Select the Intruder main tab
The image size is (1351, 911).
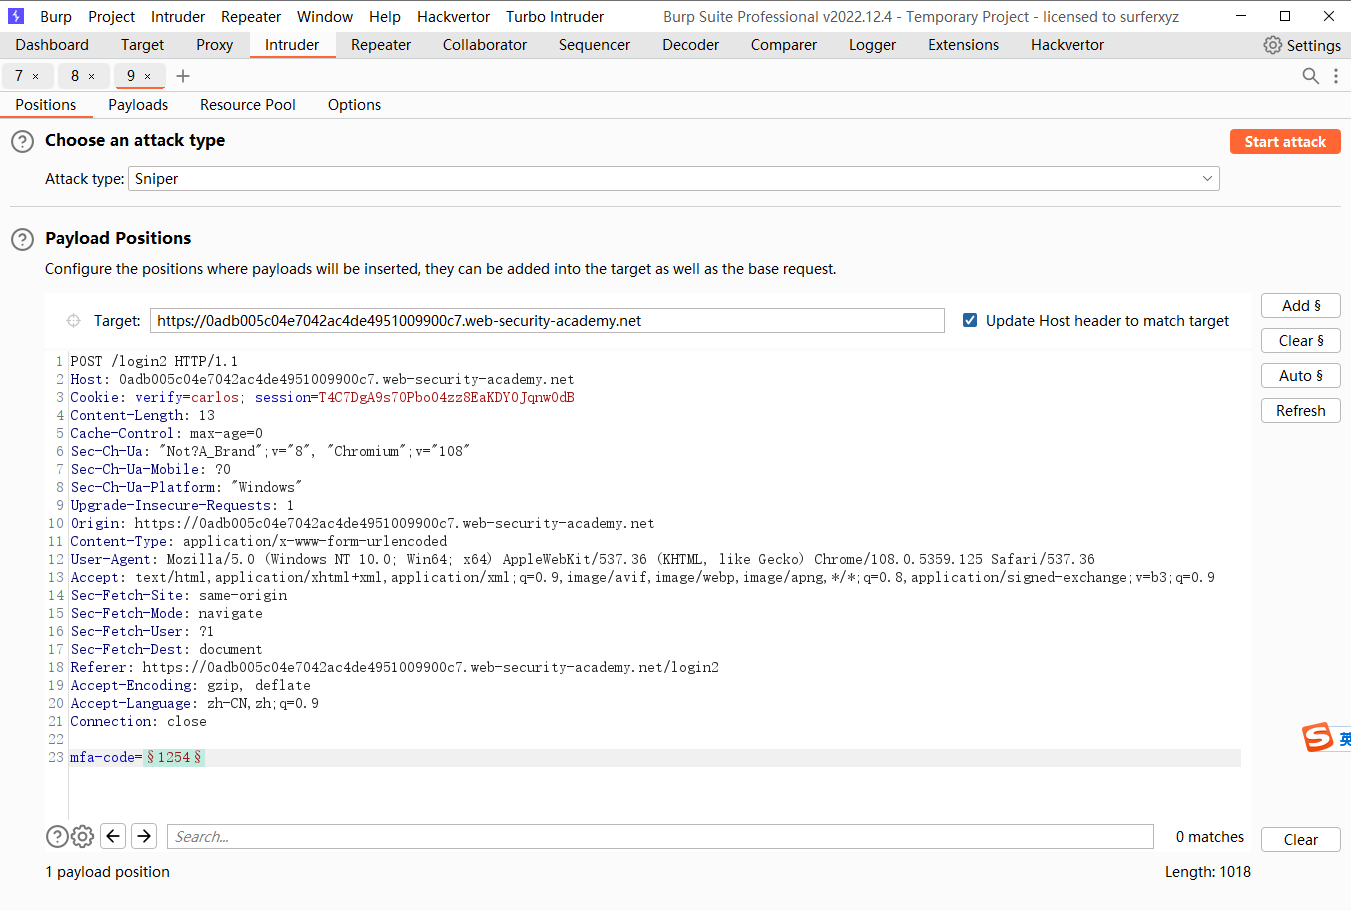click(292, 45)
